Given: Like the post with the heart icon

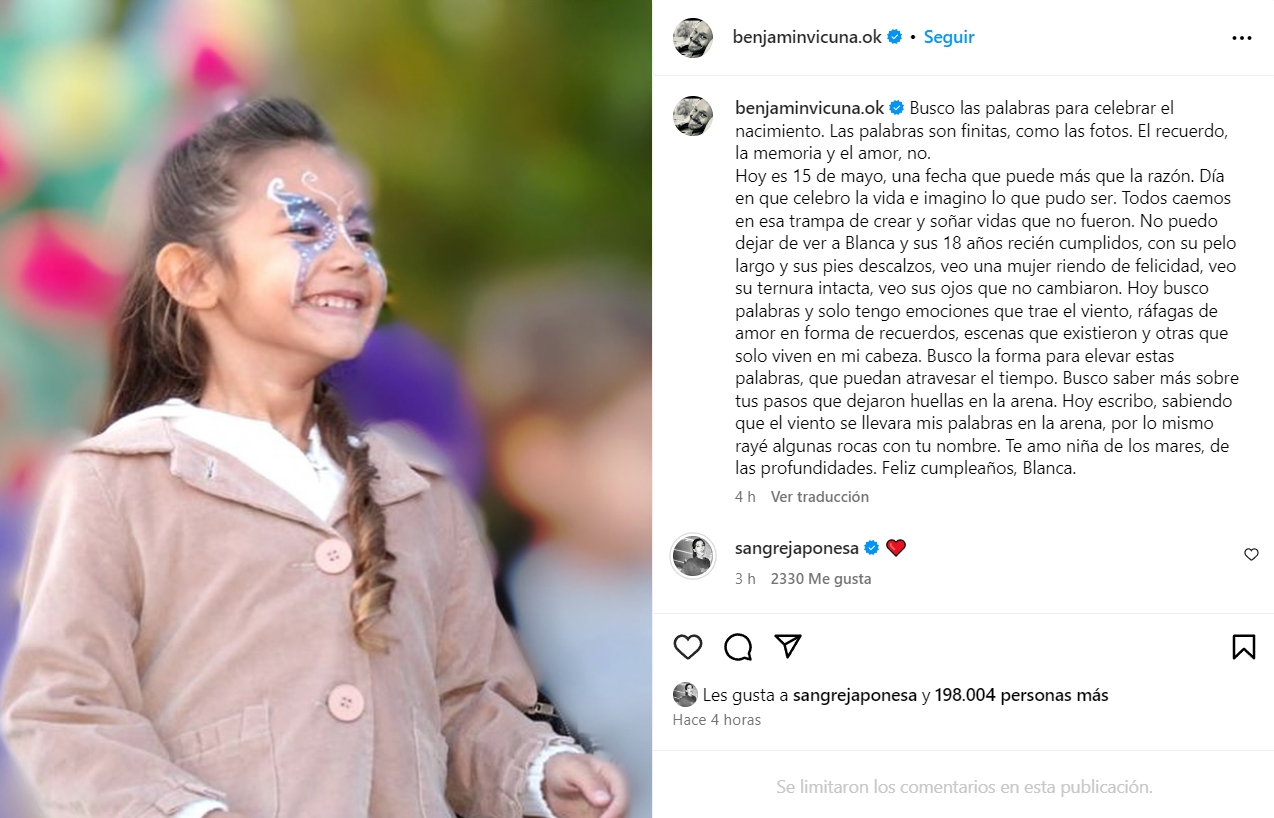Looking at the screenshot, I should coord(688,647).
